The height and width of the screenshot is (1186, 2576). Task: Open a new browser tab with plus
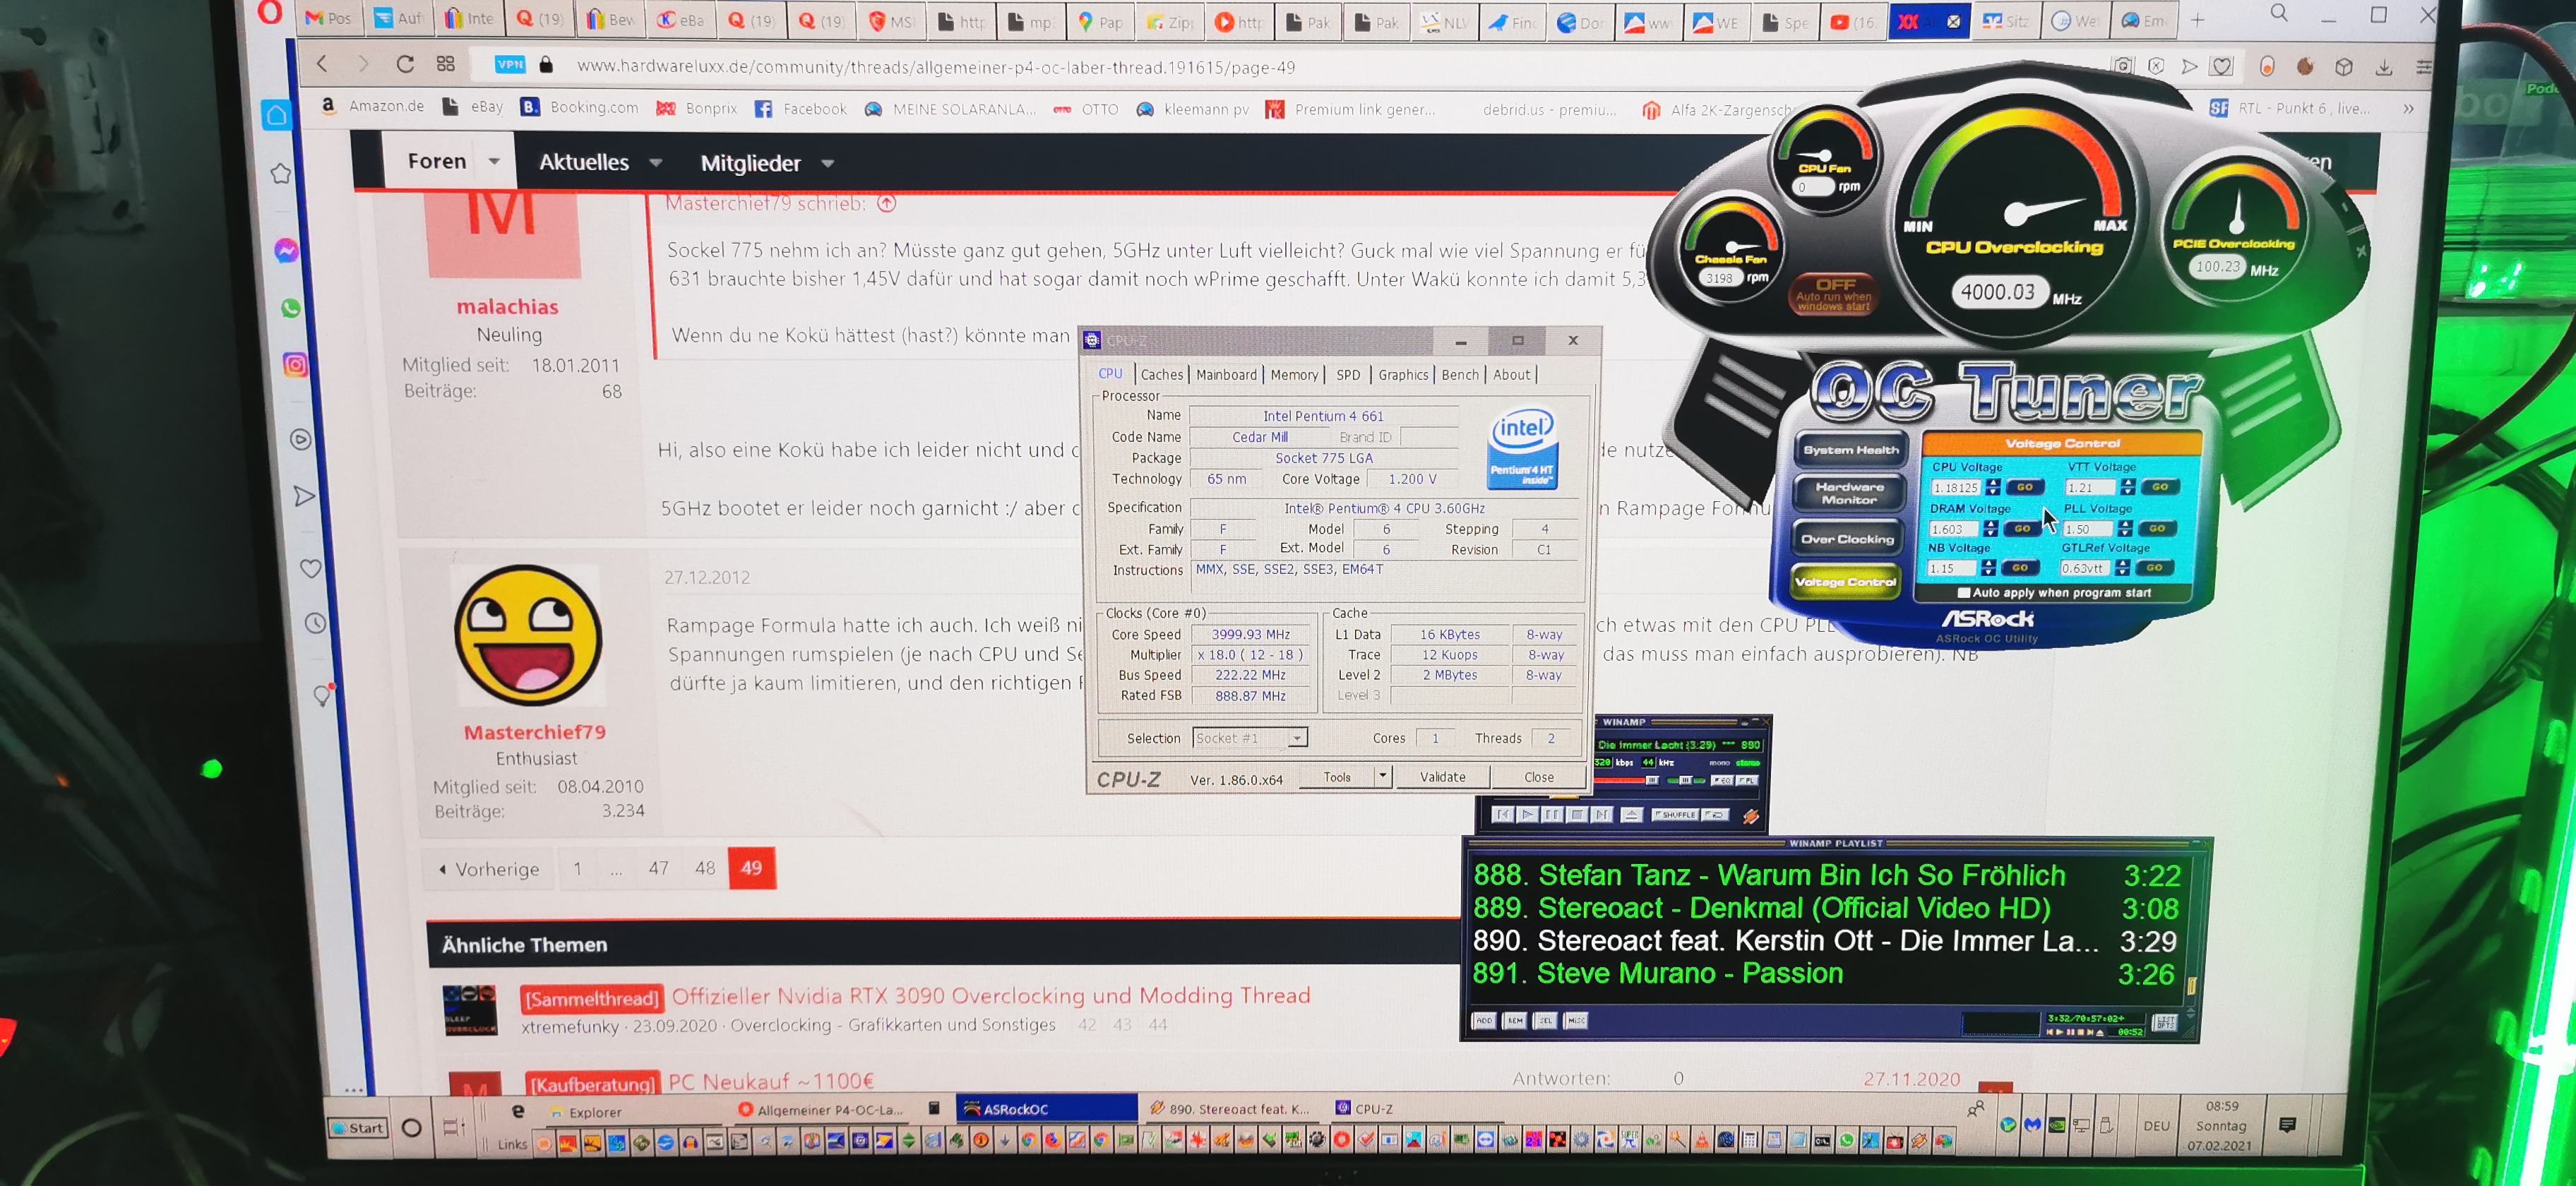click(x=2197, y=20)
